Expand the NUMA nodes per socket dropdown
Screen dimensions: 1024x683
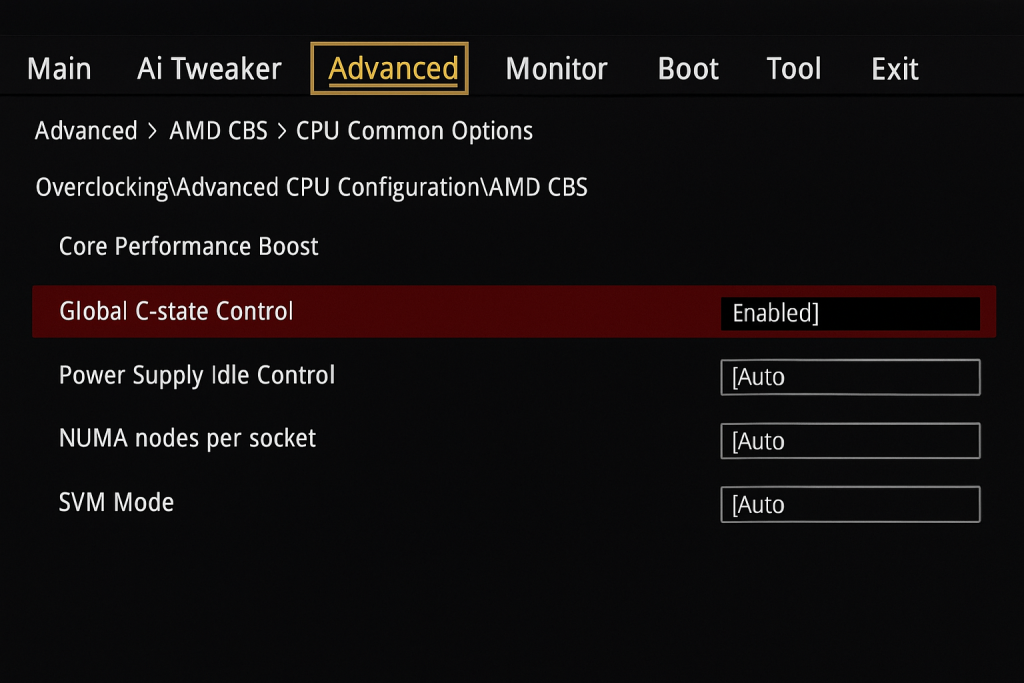[x=849, y=441]
